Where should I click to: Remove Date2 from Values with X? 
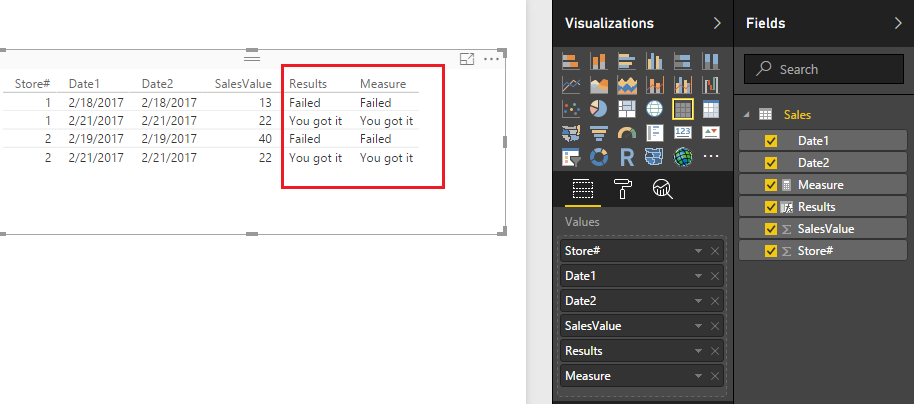pyautogui.click(x=715, y=301)
